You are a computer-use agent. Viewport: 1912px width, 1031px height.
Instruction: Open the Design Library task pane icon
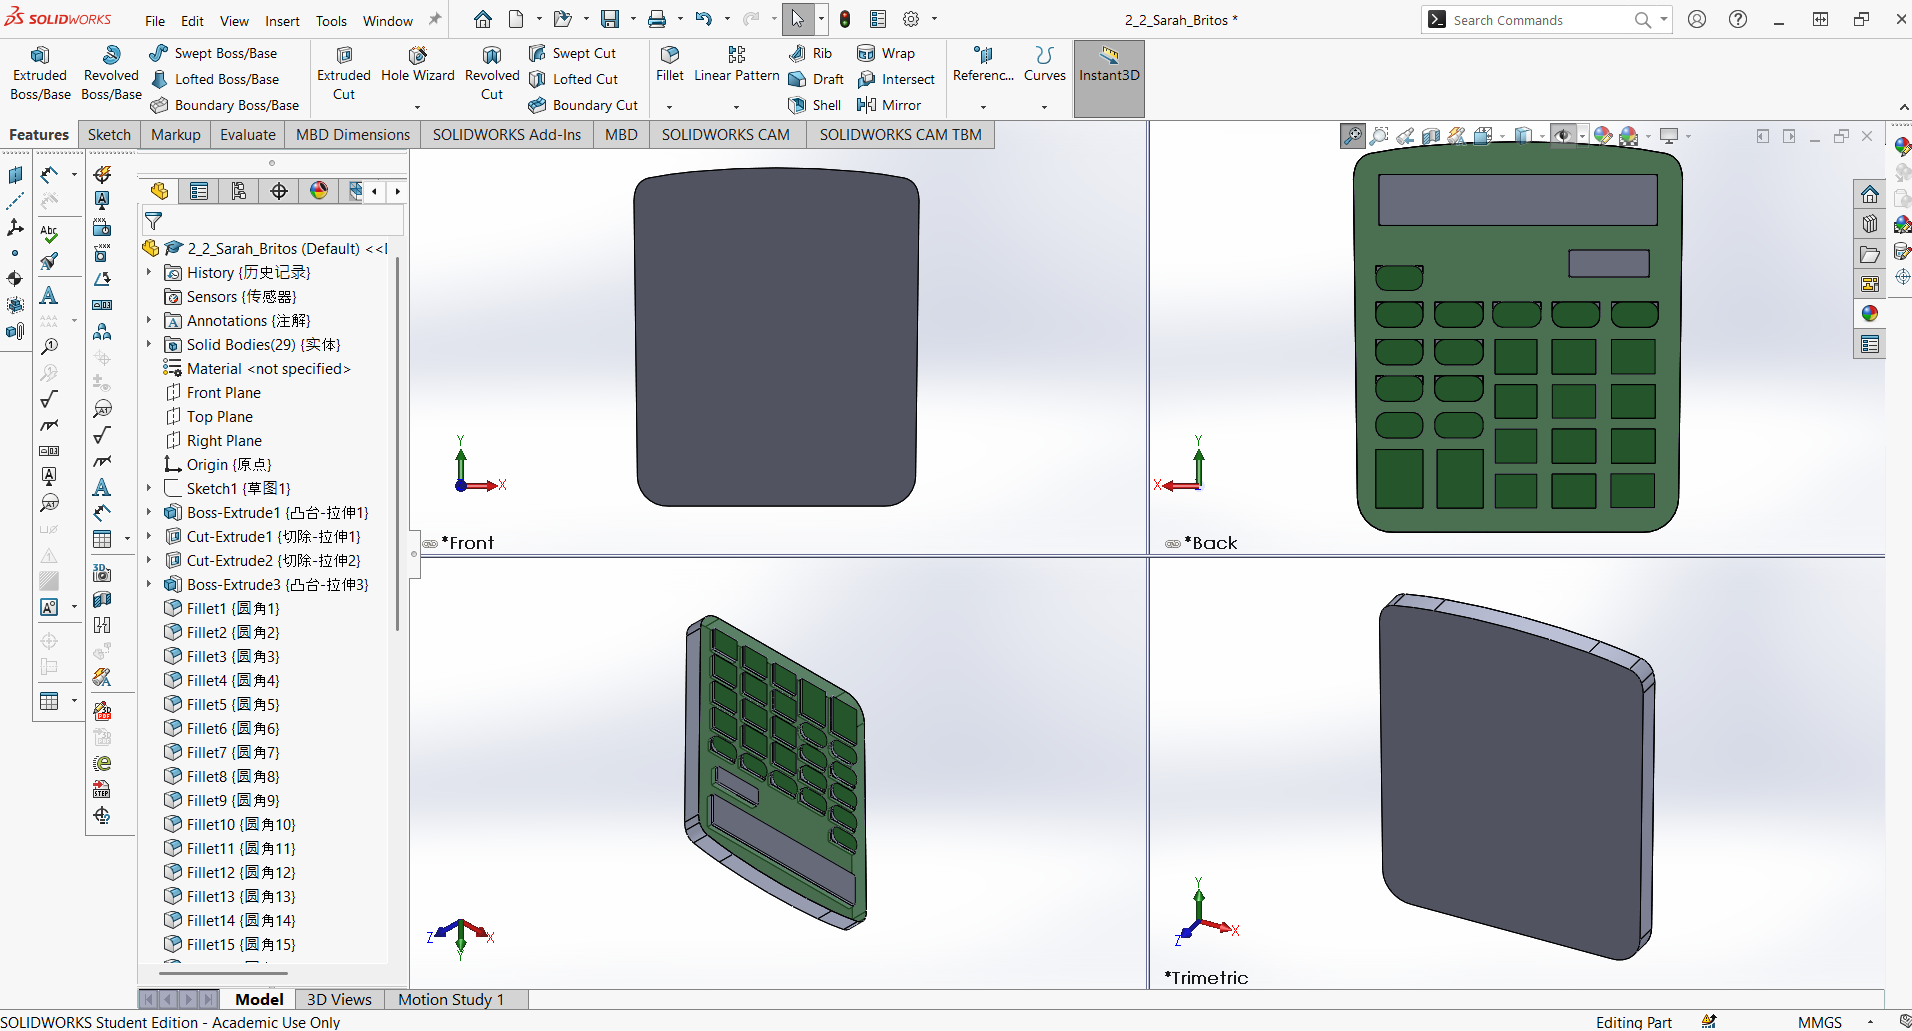pyautogui.click(x=1869, y=224)
